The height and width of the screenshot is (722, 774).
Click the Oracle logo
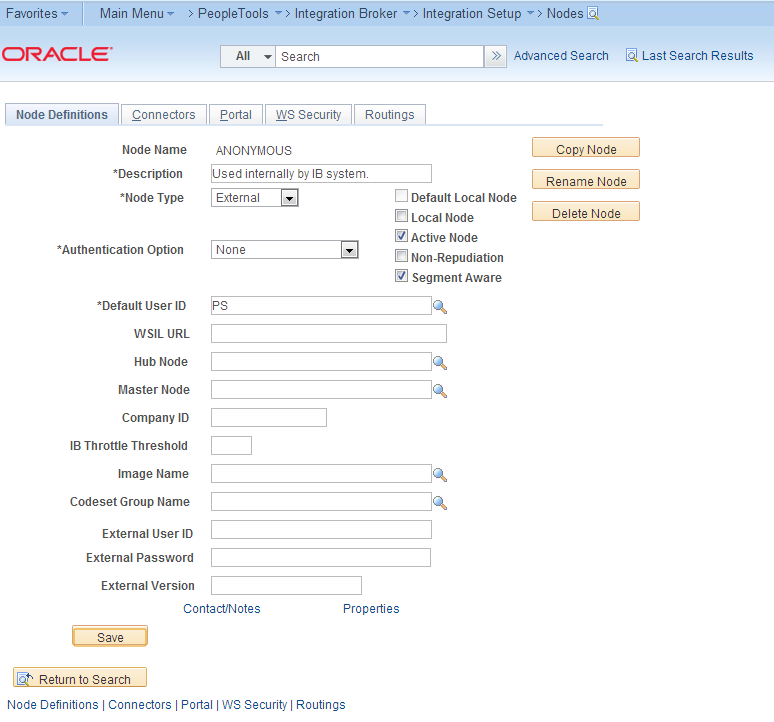pyautogui.click(x=57, y=54)
